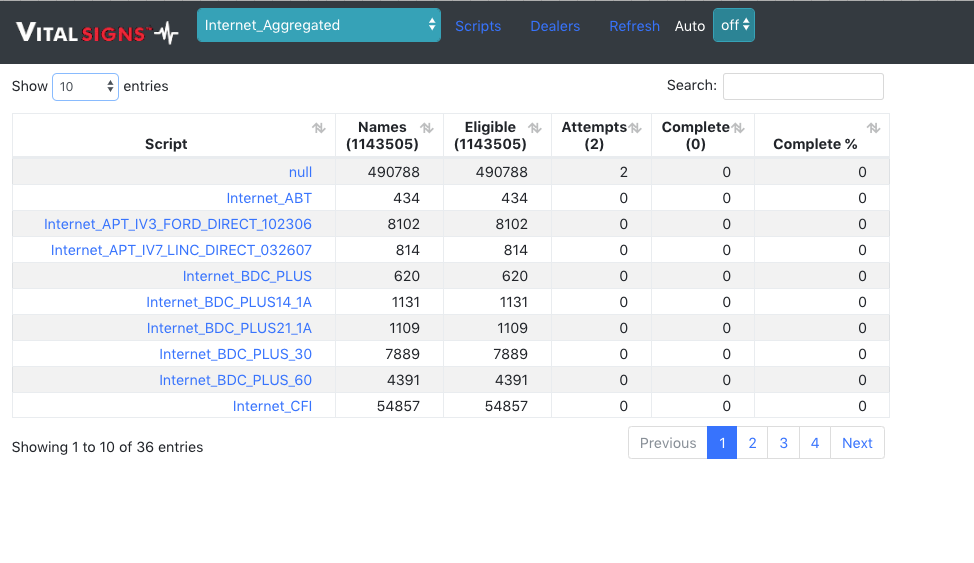Open the Internet_Aggregated campaign dropdown
The height and width of the screenshot is (563, 974).
pos(318,25)
